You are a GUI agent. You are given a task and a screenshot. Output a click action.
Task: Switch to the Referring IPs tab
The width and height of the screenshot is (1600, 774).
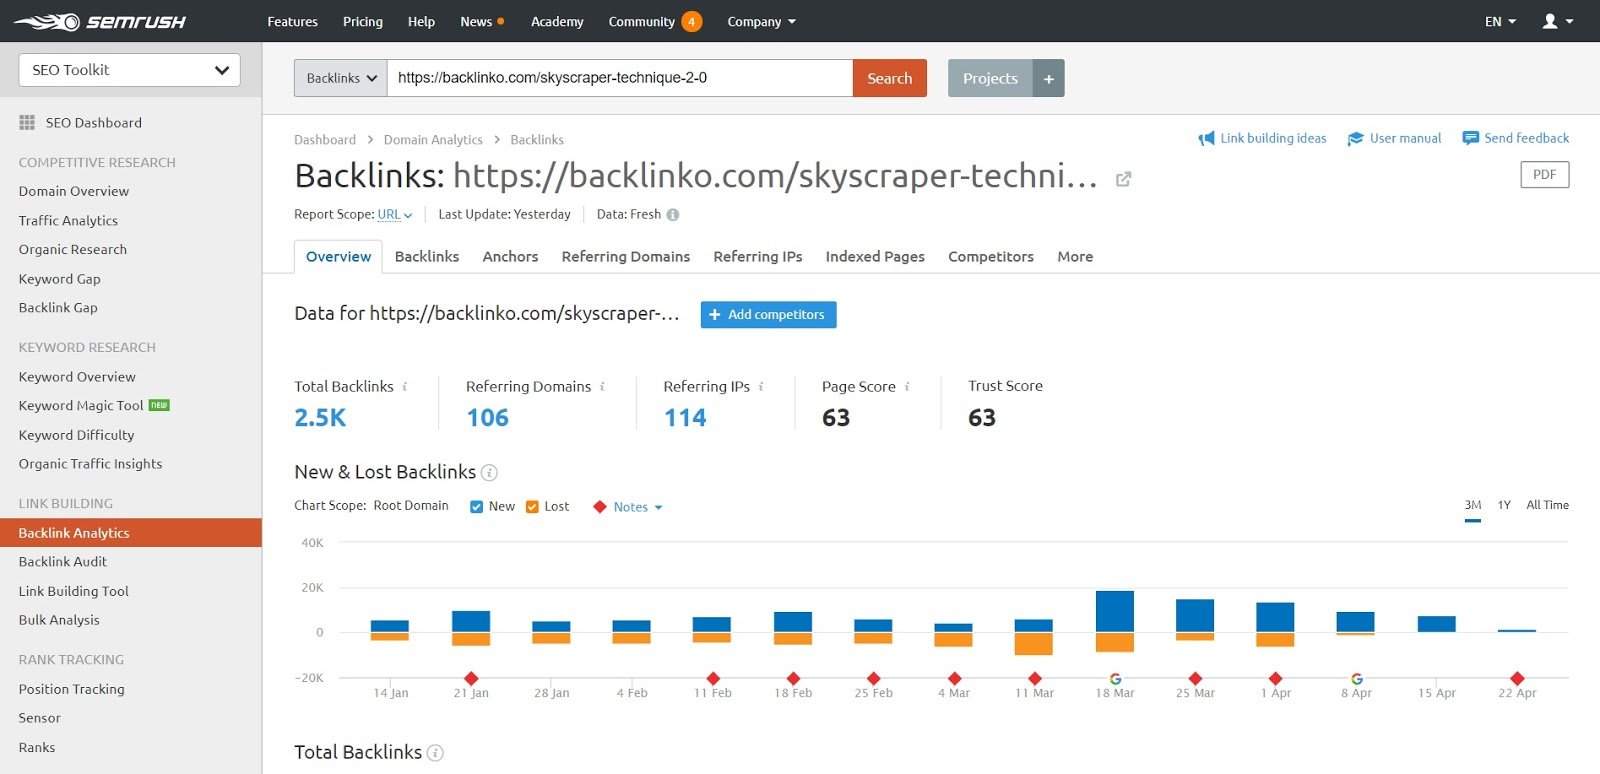pyautogui.click(x=758, y=257)
